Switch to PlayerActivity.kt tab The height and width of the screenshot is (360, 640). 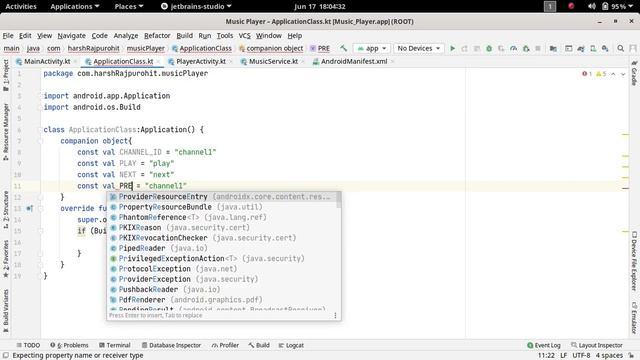click(201, 61)
